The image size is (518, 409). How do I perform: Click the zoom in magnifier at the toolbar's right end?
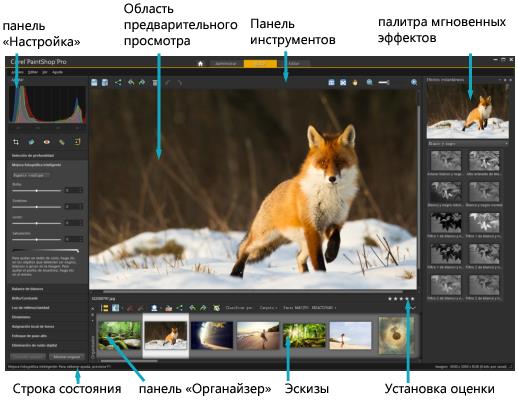click(414, 82)
